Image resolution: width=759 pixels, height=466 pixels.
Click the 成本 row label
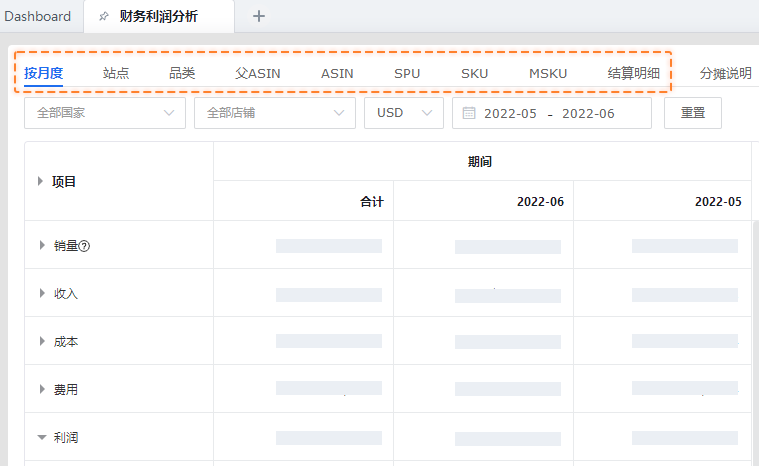66,342
